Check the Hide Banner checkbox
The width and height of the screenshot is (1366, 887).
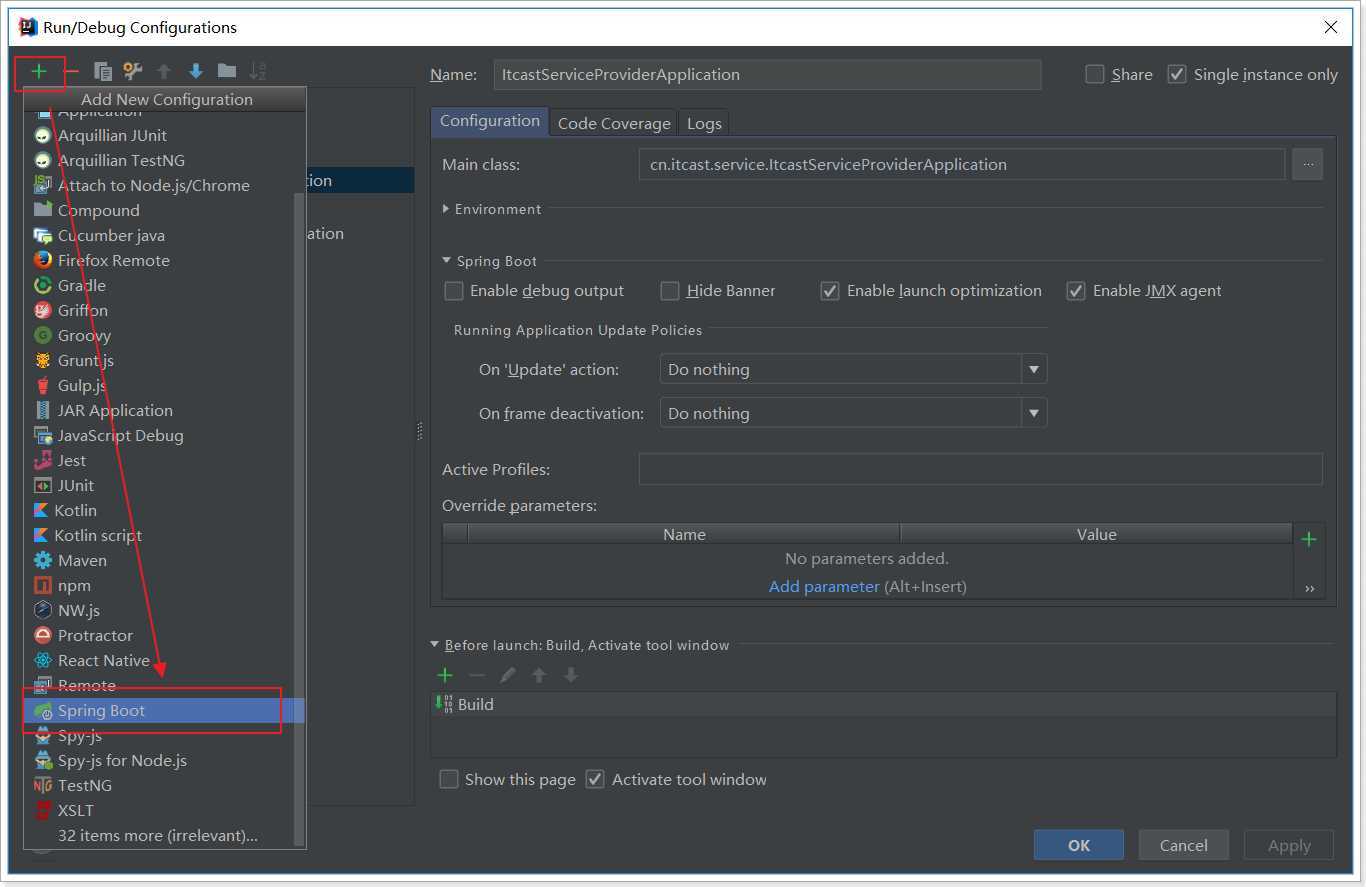click(670, 291)
